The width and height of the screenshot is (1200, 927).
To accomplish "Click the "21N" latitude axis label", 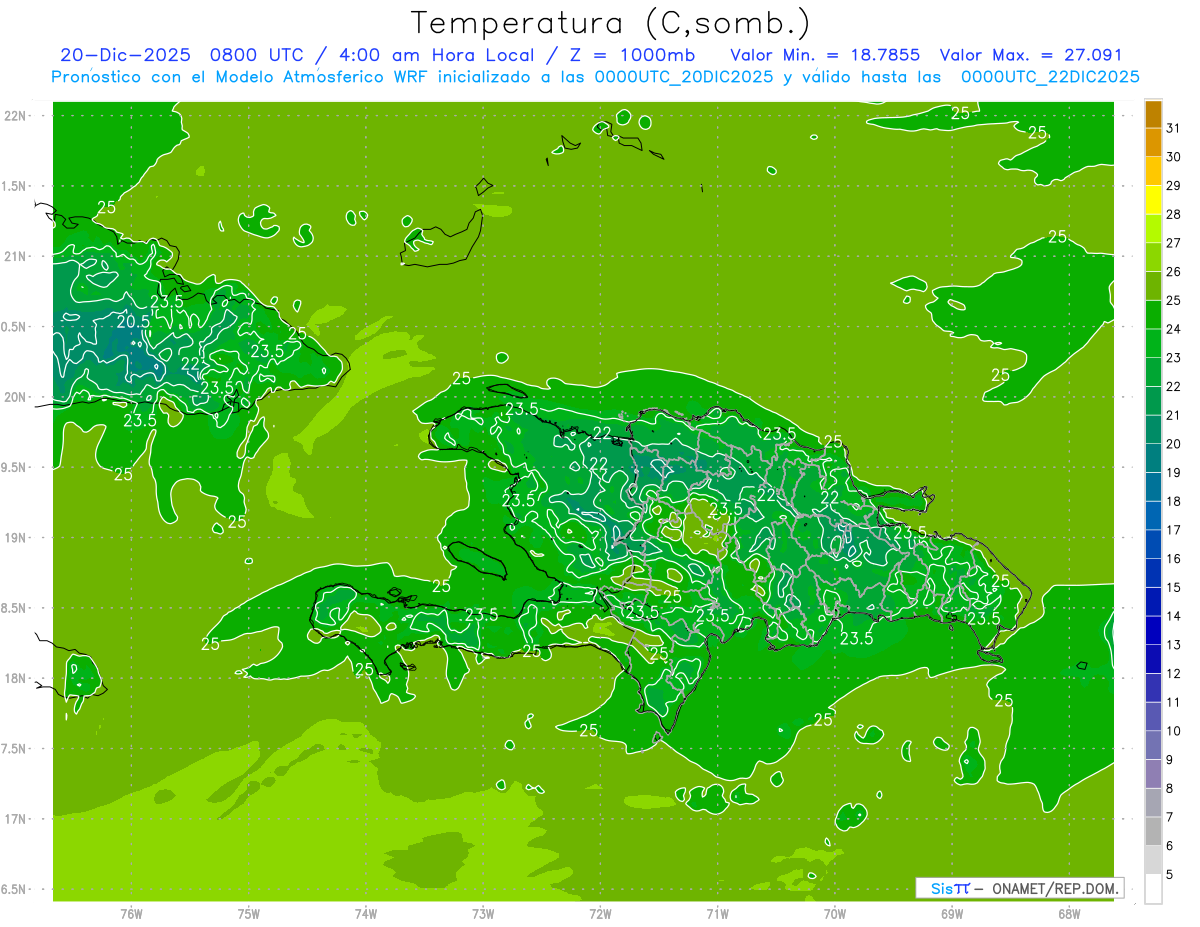I will click(15, 256).
